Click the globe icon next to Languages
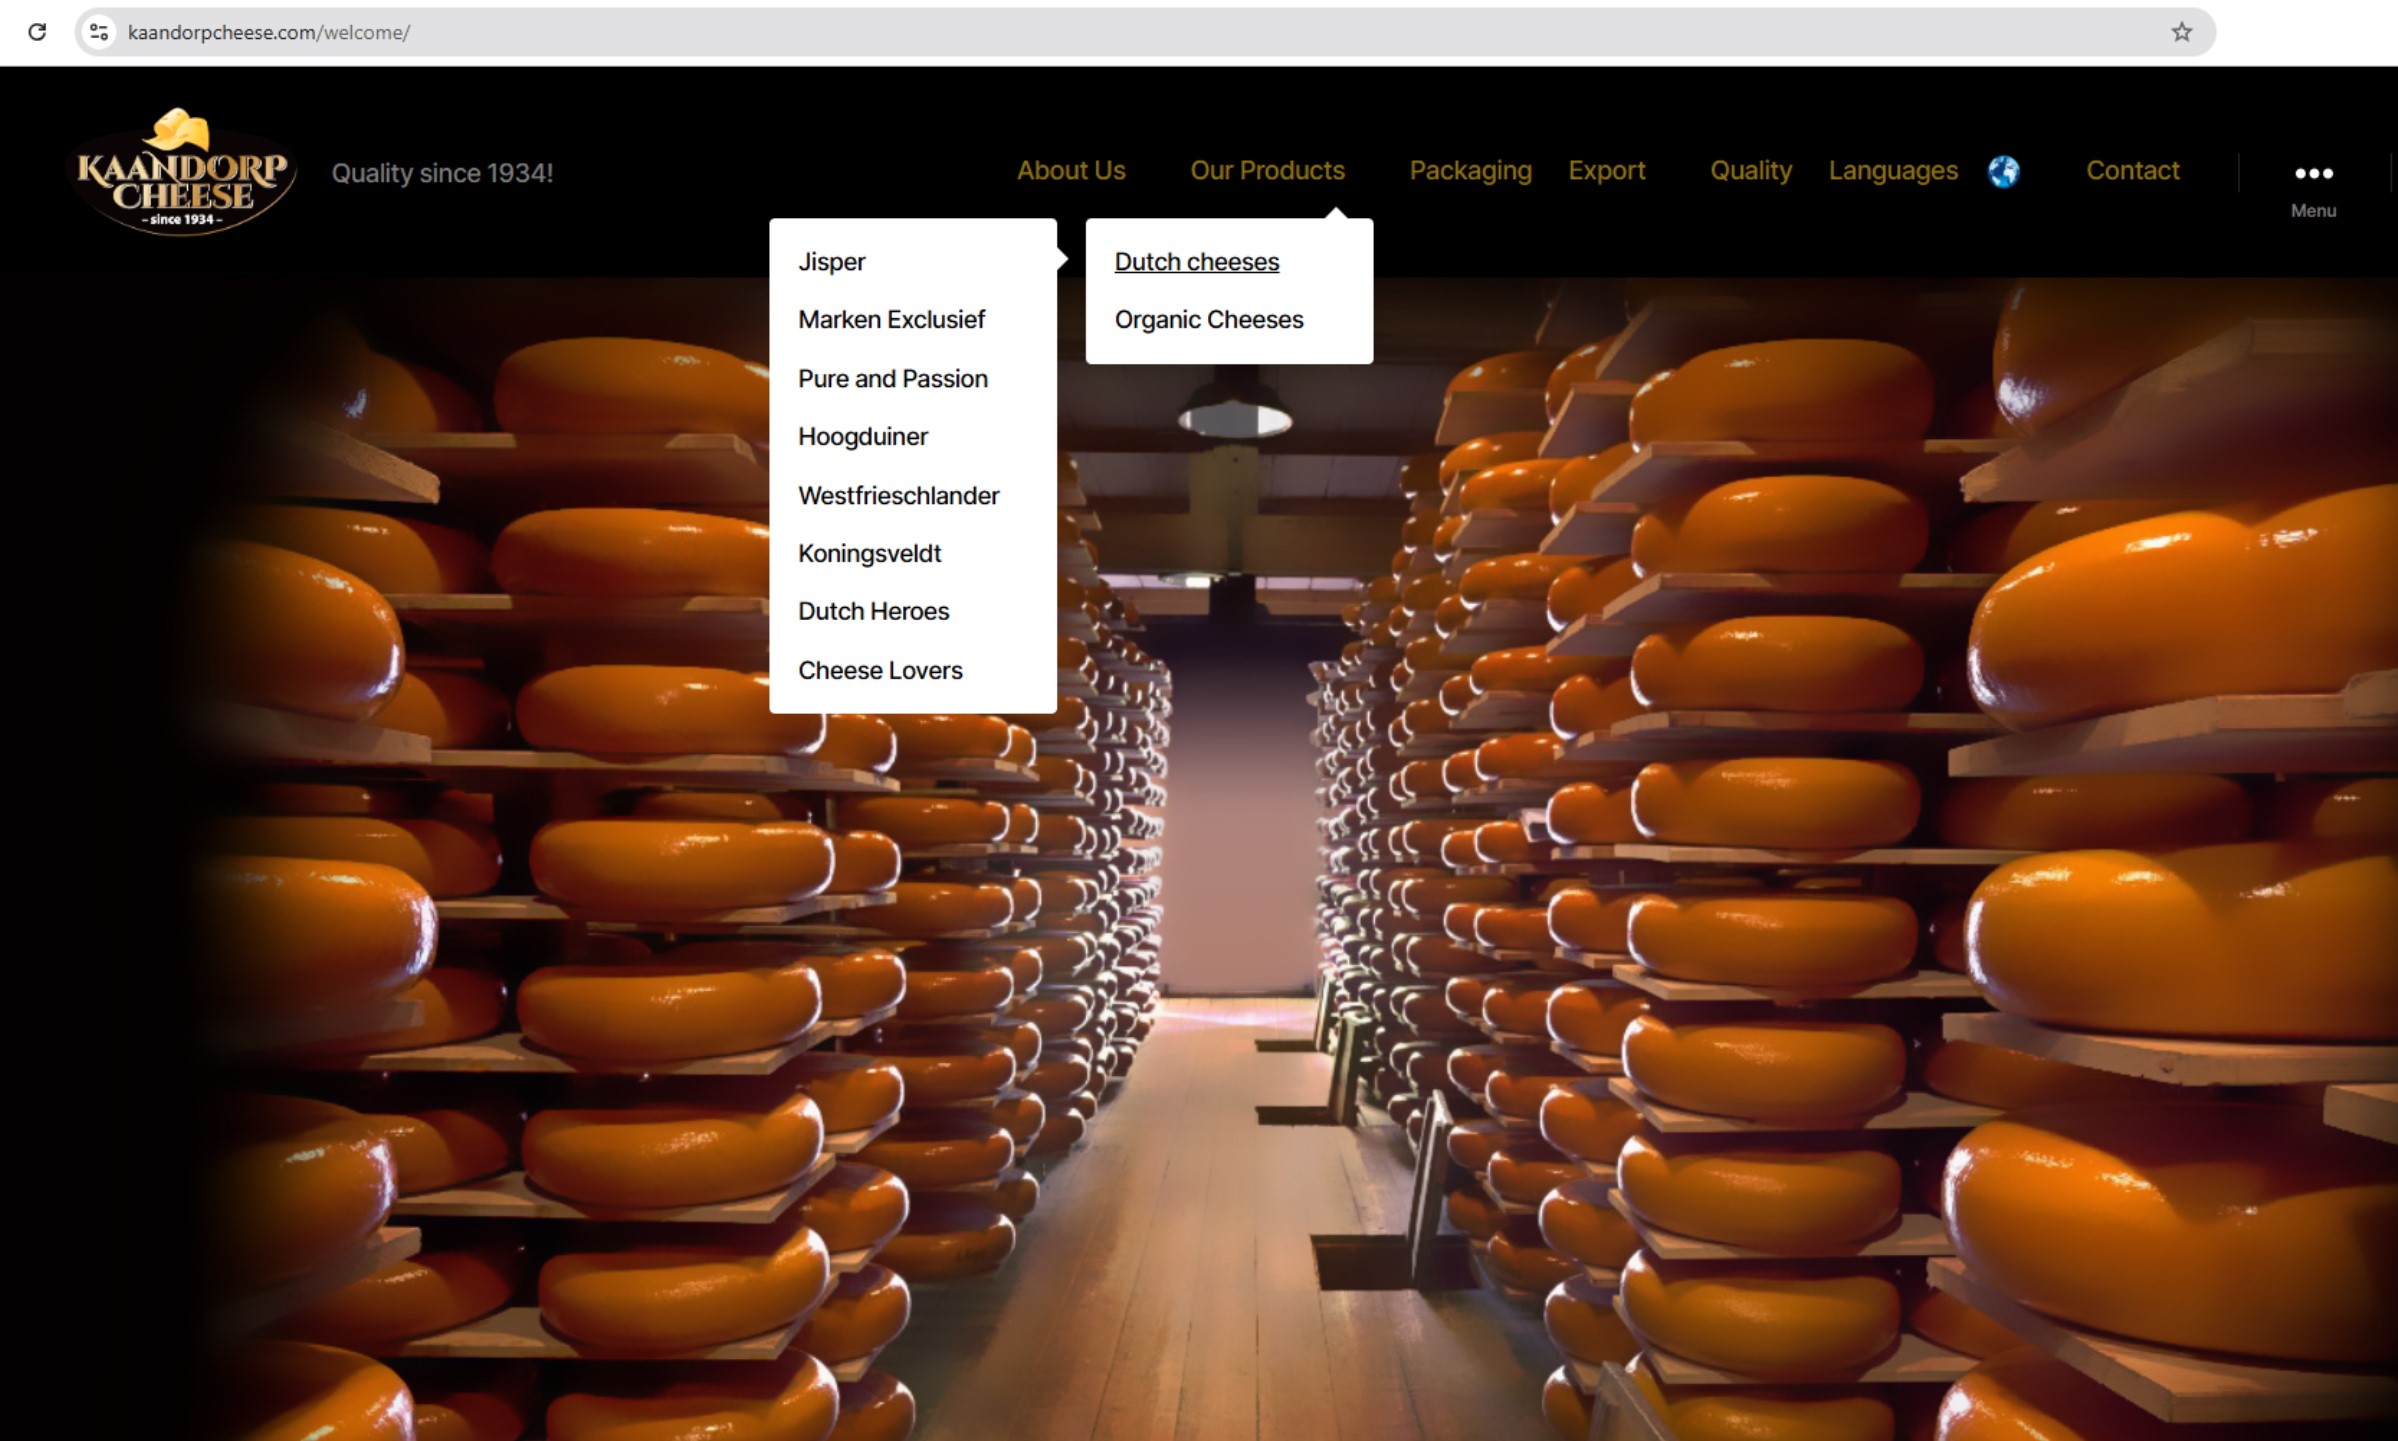 (2003, 172)
